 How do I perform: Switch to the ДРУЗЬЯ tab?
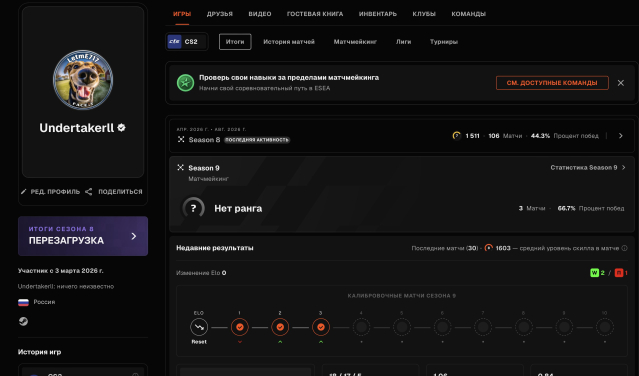pyautogui.click(x=220, y=14)
